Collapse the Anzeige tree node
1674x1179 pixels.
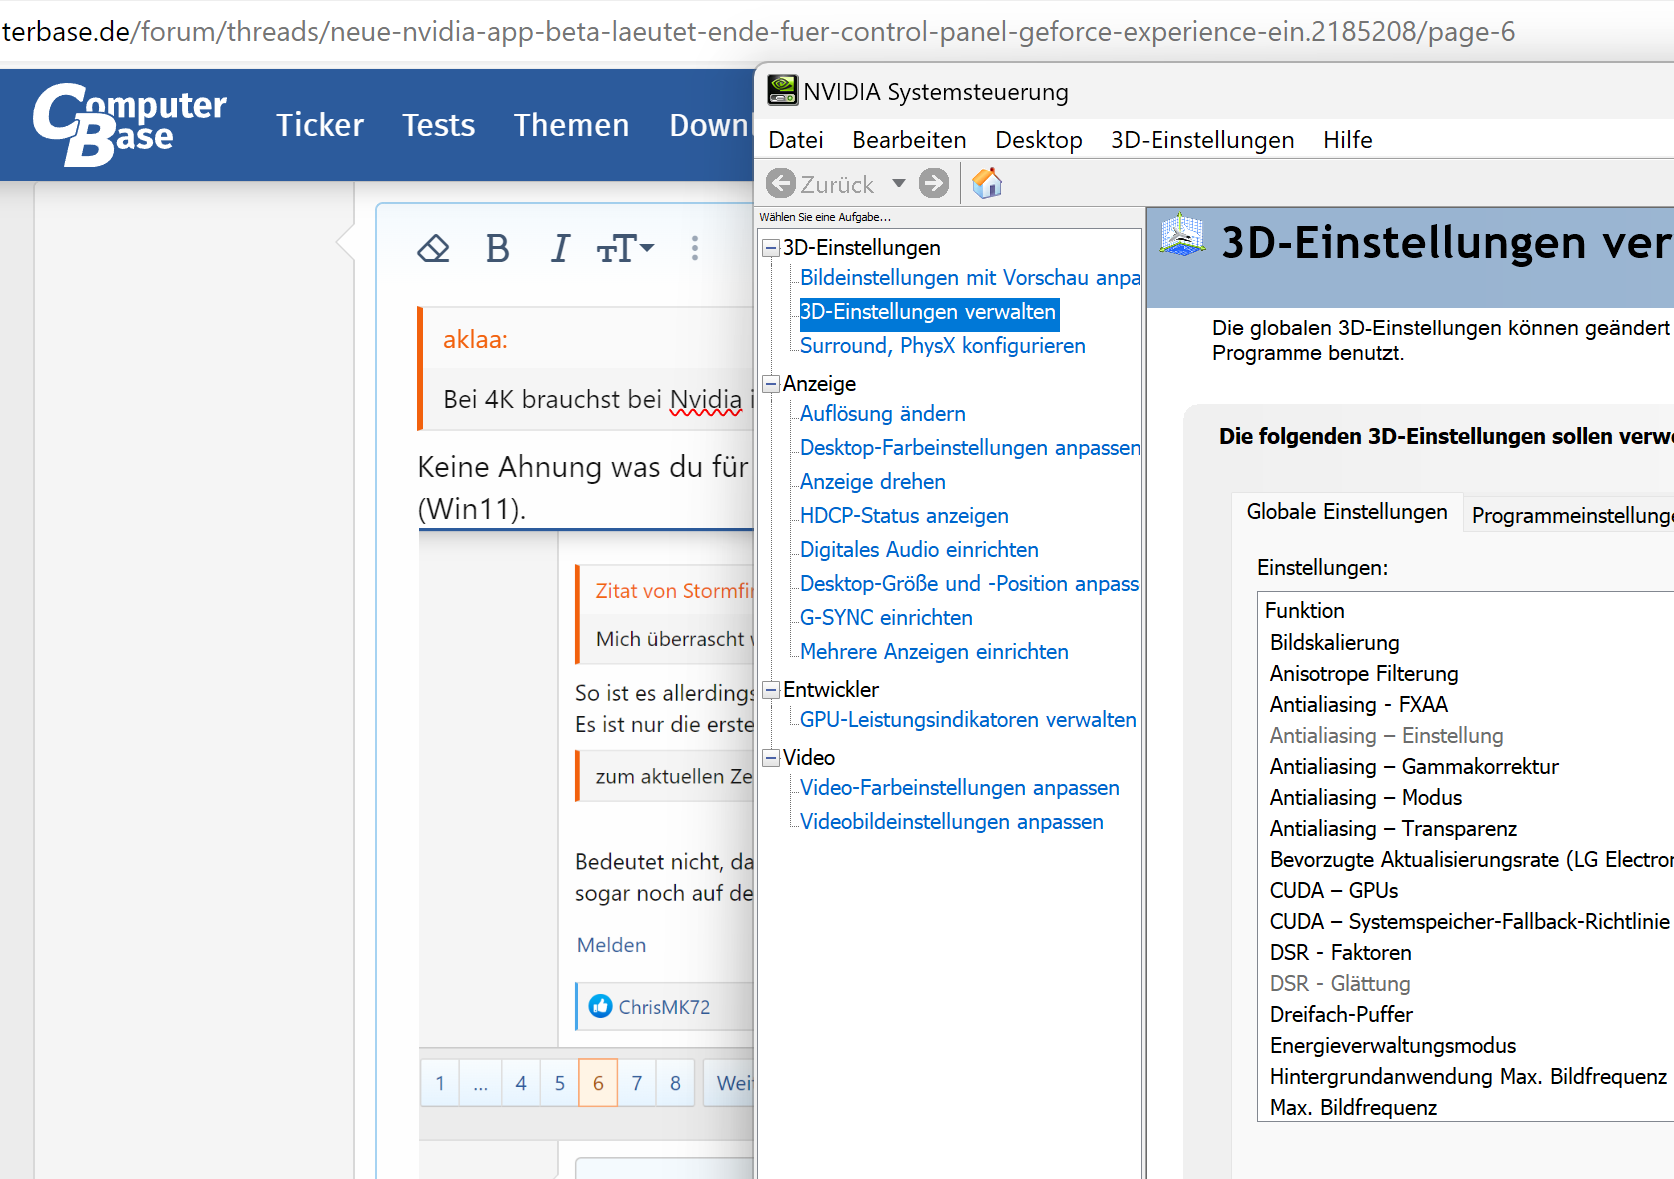click(771, 384)
